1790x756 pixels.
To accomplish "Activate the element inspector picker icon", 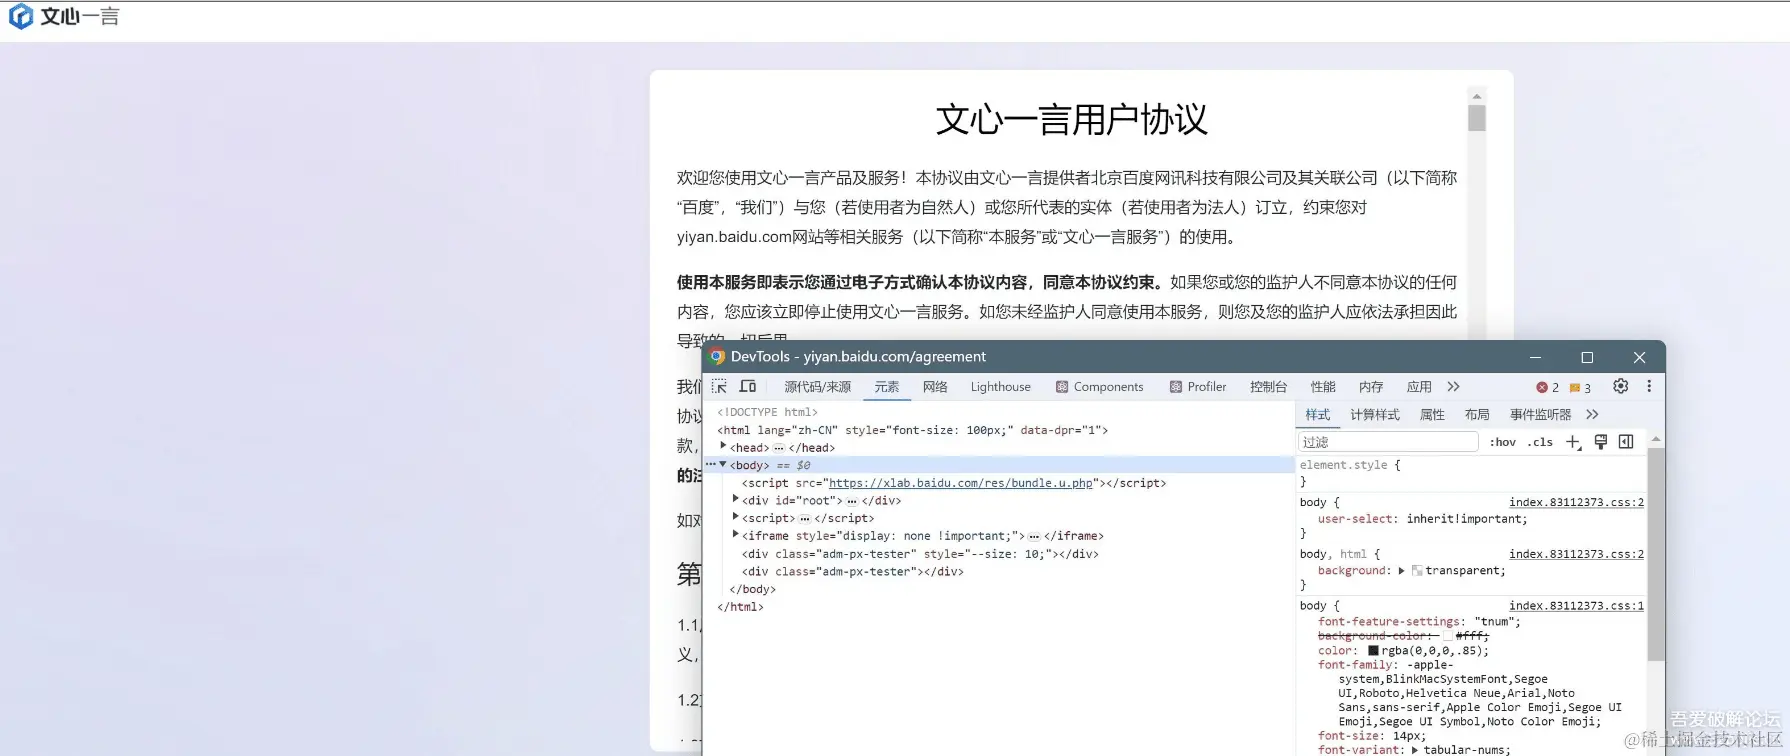I will tap(719, 387).
